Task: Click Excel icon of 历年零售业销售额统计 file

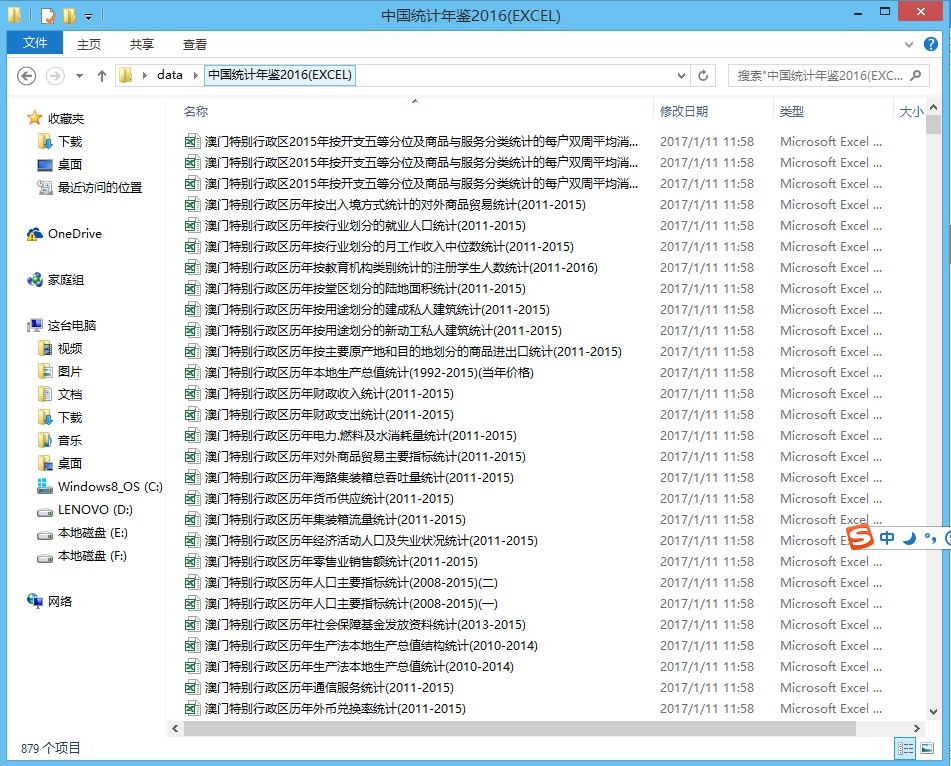Action: [192, 562]
